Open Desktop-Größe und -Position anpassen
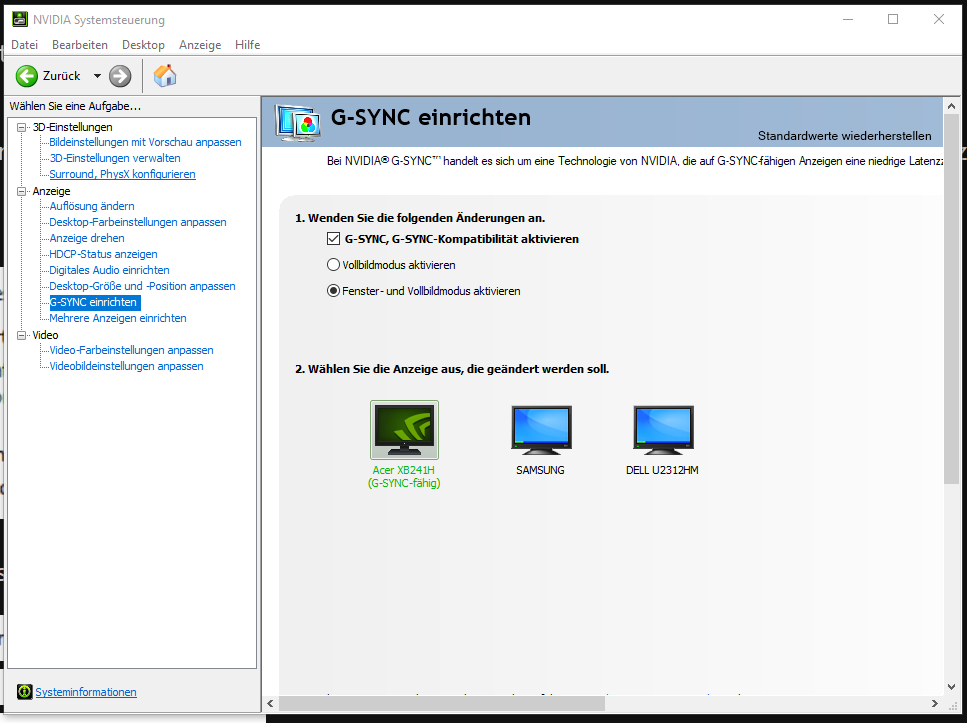Viewport: 967px width, 723px height. pos(142,286)
